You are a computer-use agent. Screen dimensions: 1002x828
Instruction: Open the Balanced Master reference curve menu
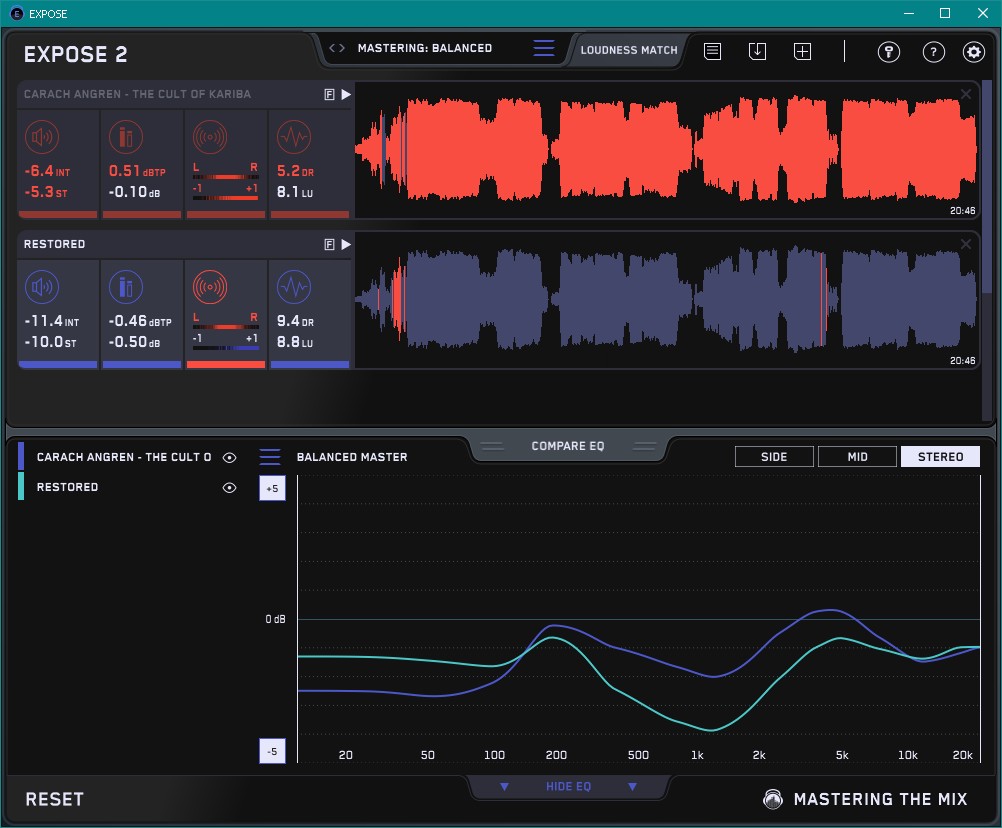[270, 457]
